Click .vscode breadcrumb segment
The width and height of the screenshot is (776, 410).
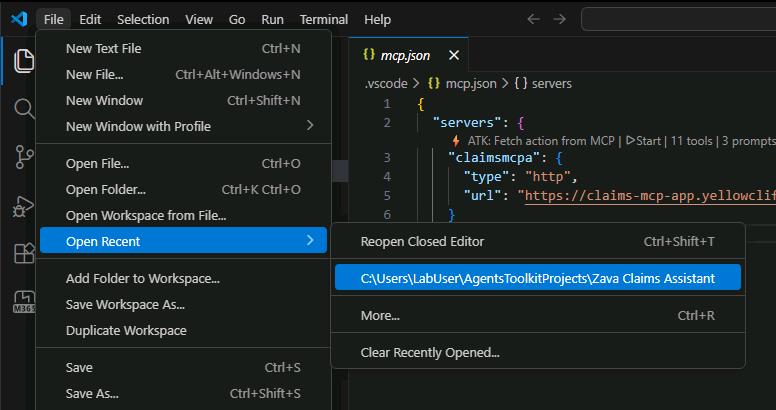point(386,84)
